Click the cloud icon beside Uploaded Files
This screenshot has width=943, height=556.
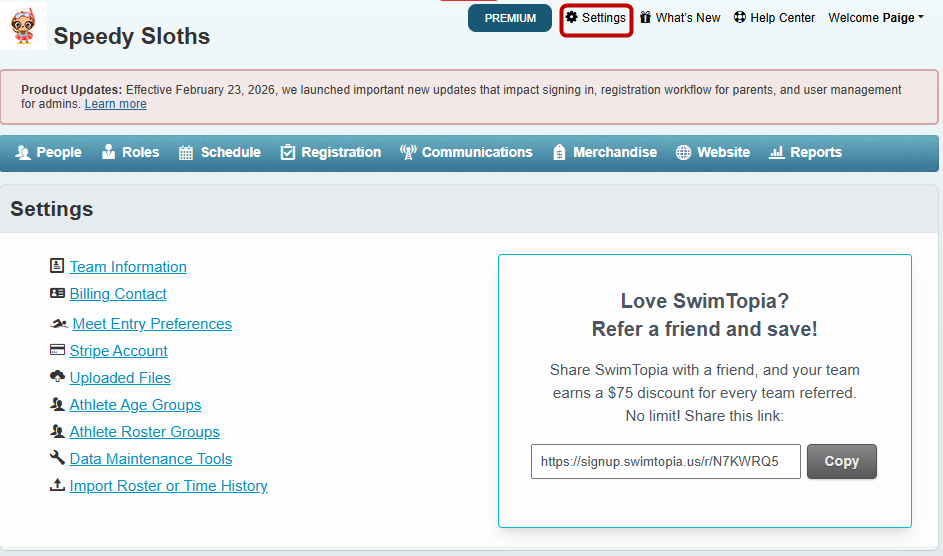(x=57, y=378)
